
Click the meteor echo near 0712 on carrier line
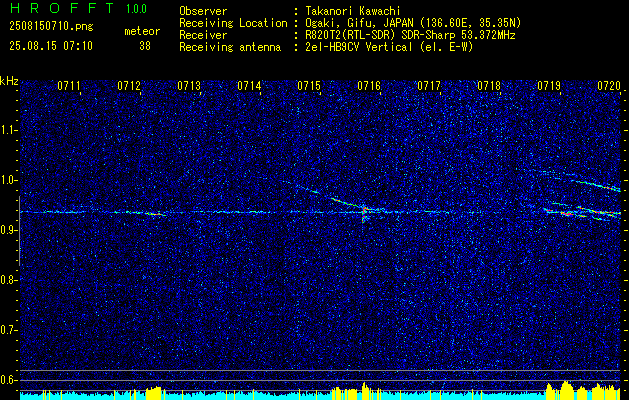154,214
